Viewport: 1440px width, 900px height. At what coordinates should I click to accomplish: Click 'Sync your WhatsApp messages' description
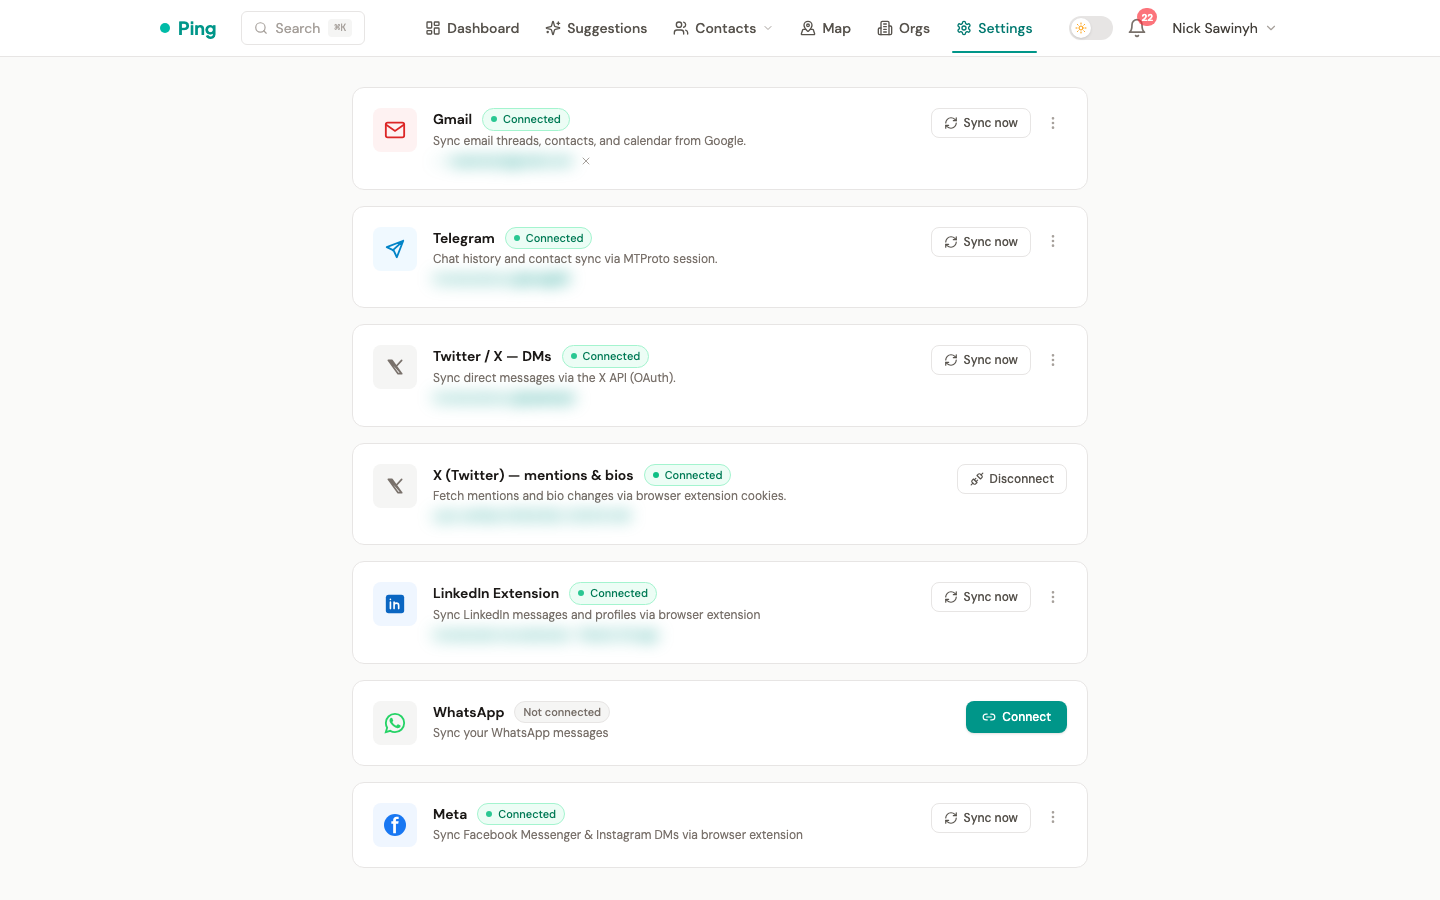click(521, 733)
